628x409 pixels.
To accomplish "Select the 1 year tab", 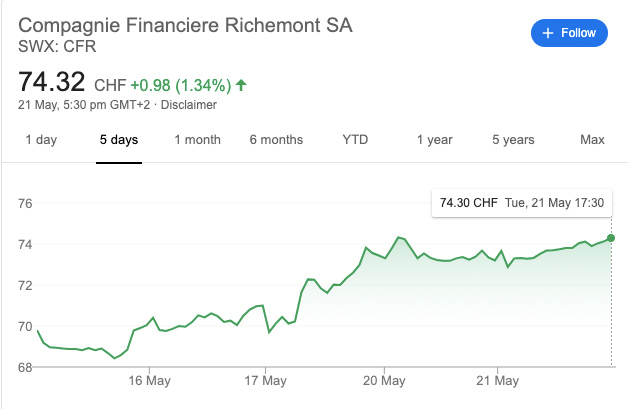I will click(434, 140).
